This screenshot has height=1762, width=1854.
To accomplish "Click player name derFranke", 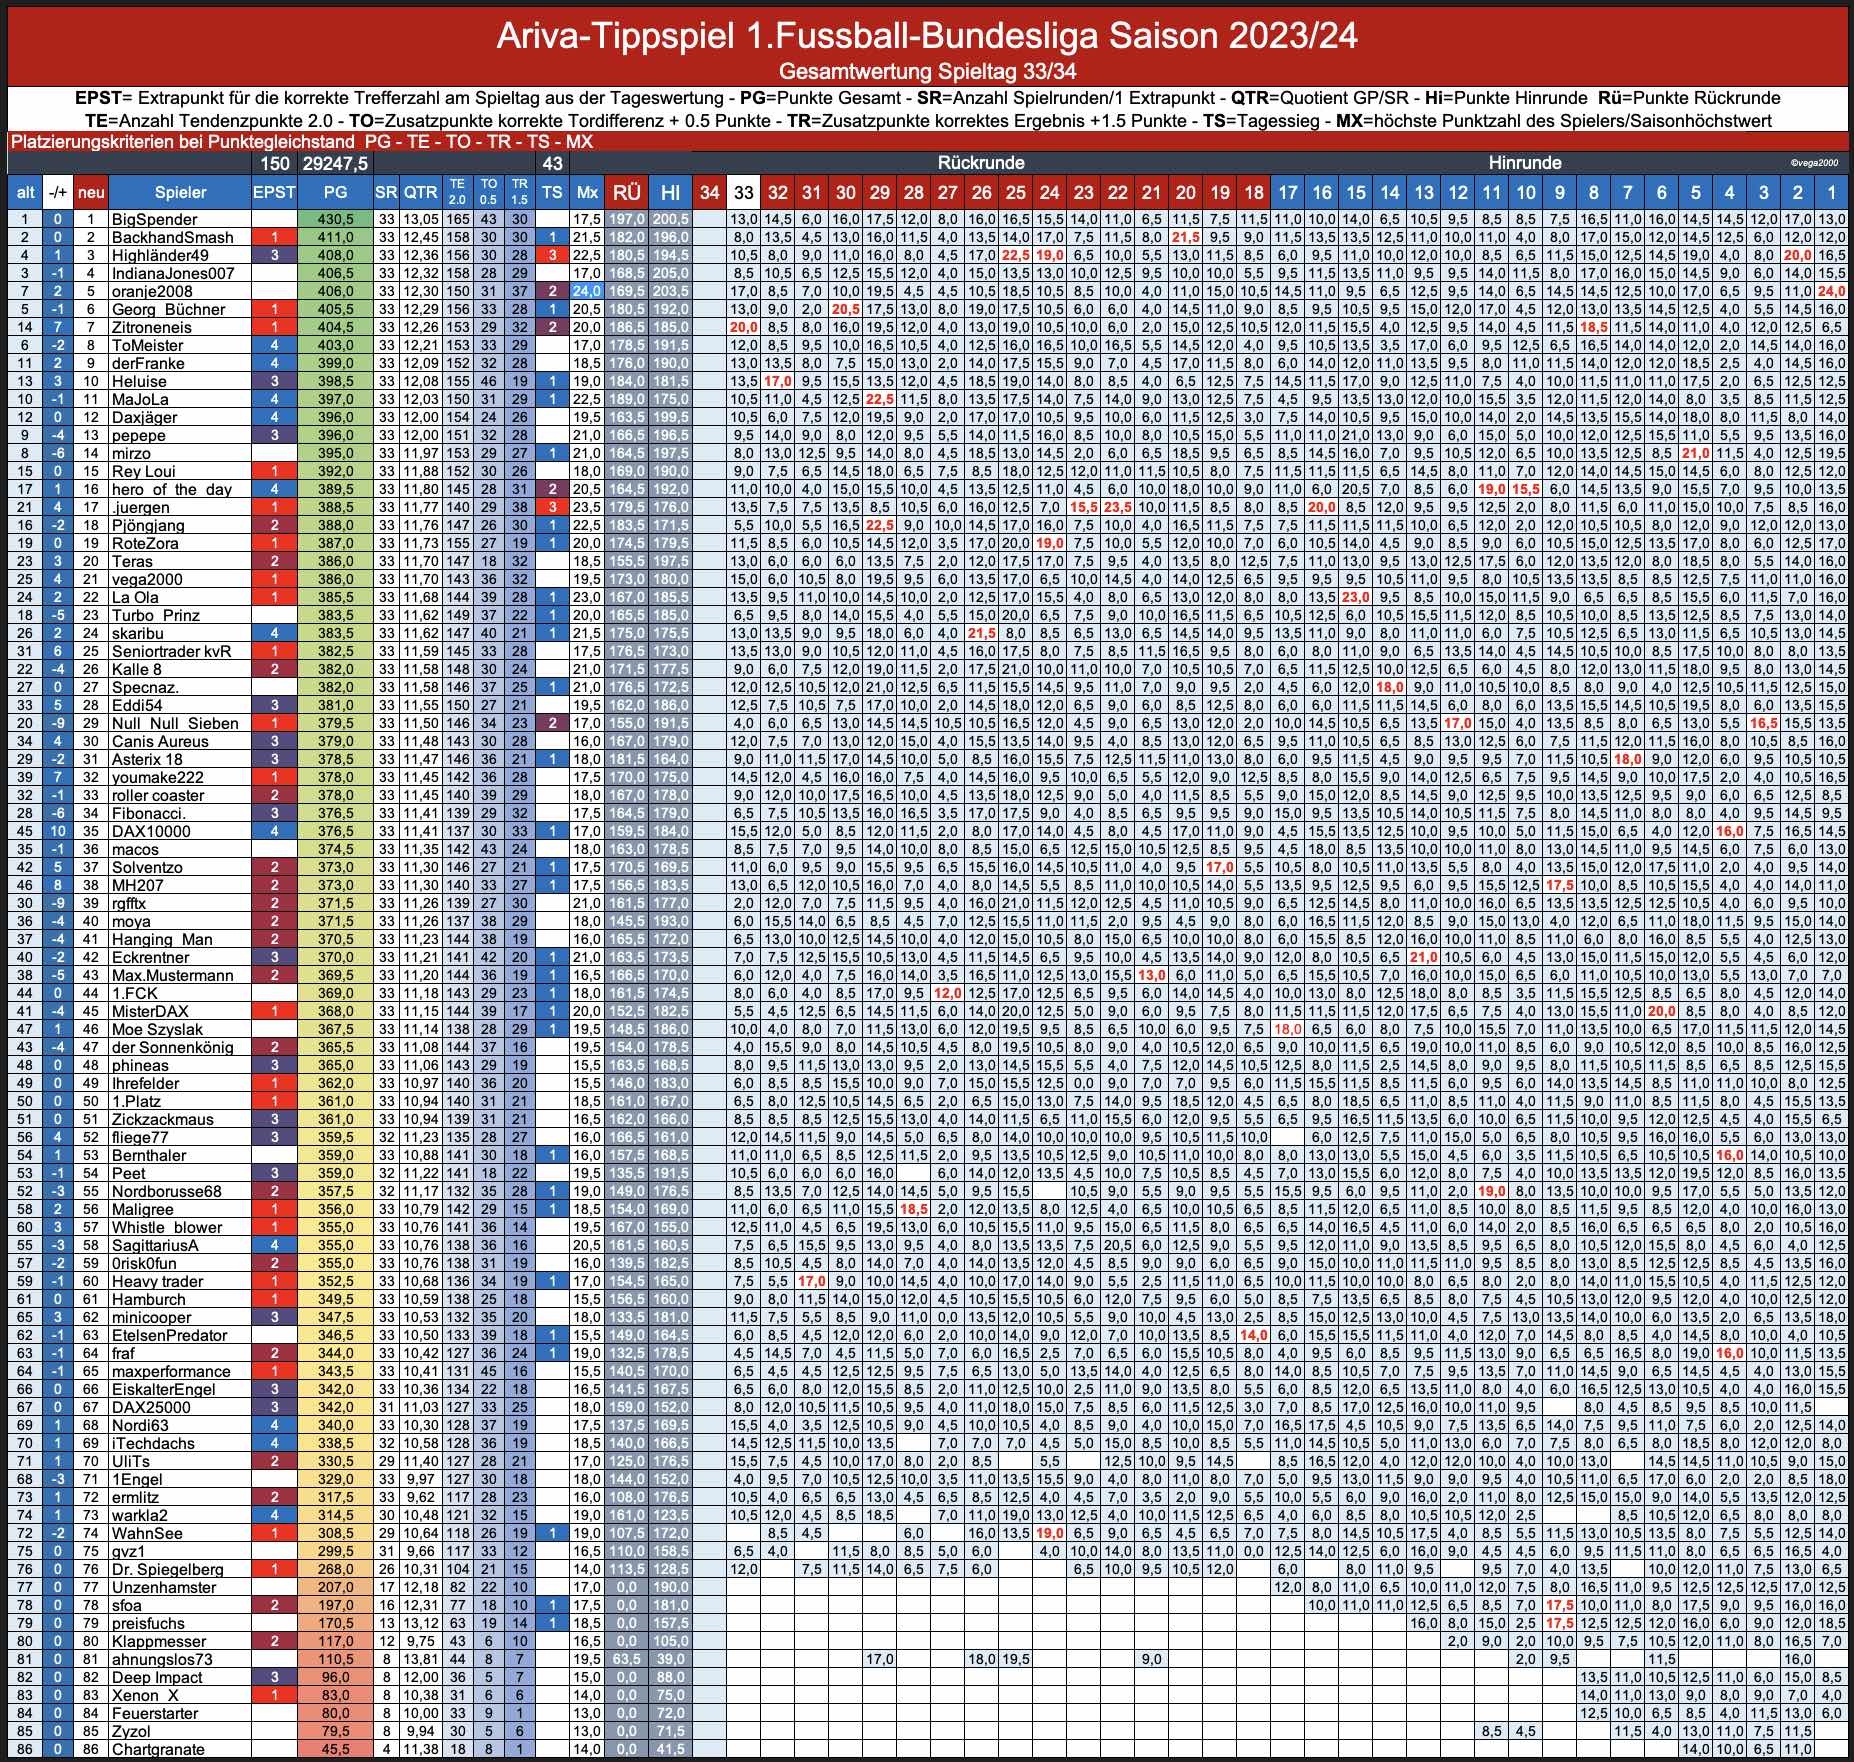I will [x=148, y=363].
